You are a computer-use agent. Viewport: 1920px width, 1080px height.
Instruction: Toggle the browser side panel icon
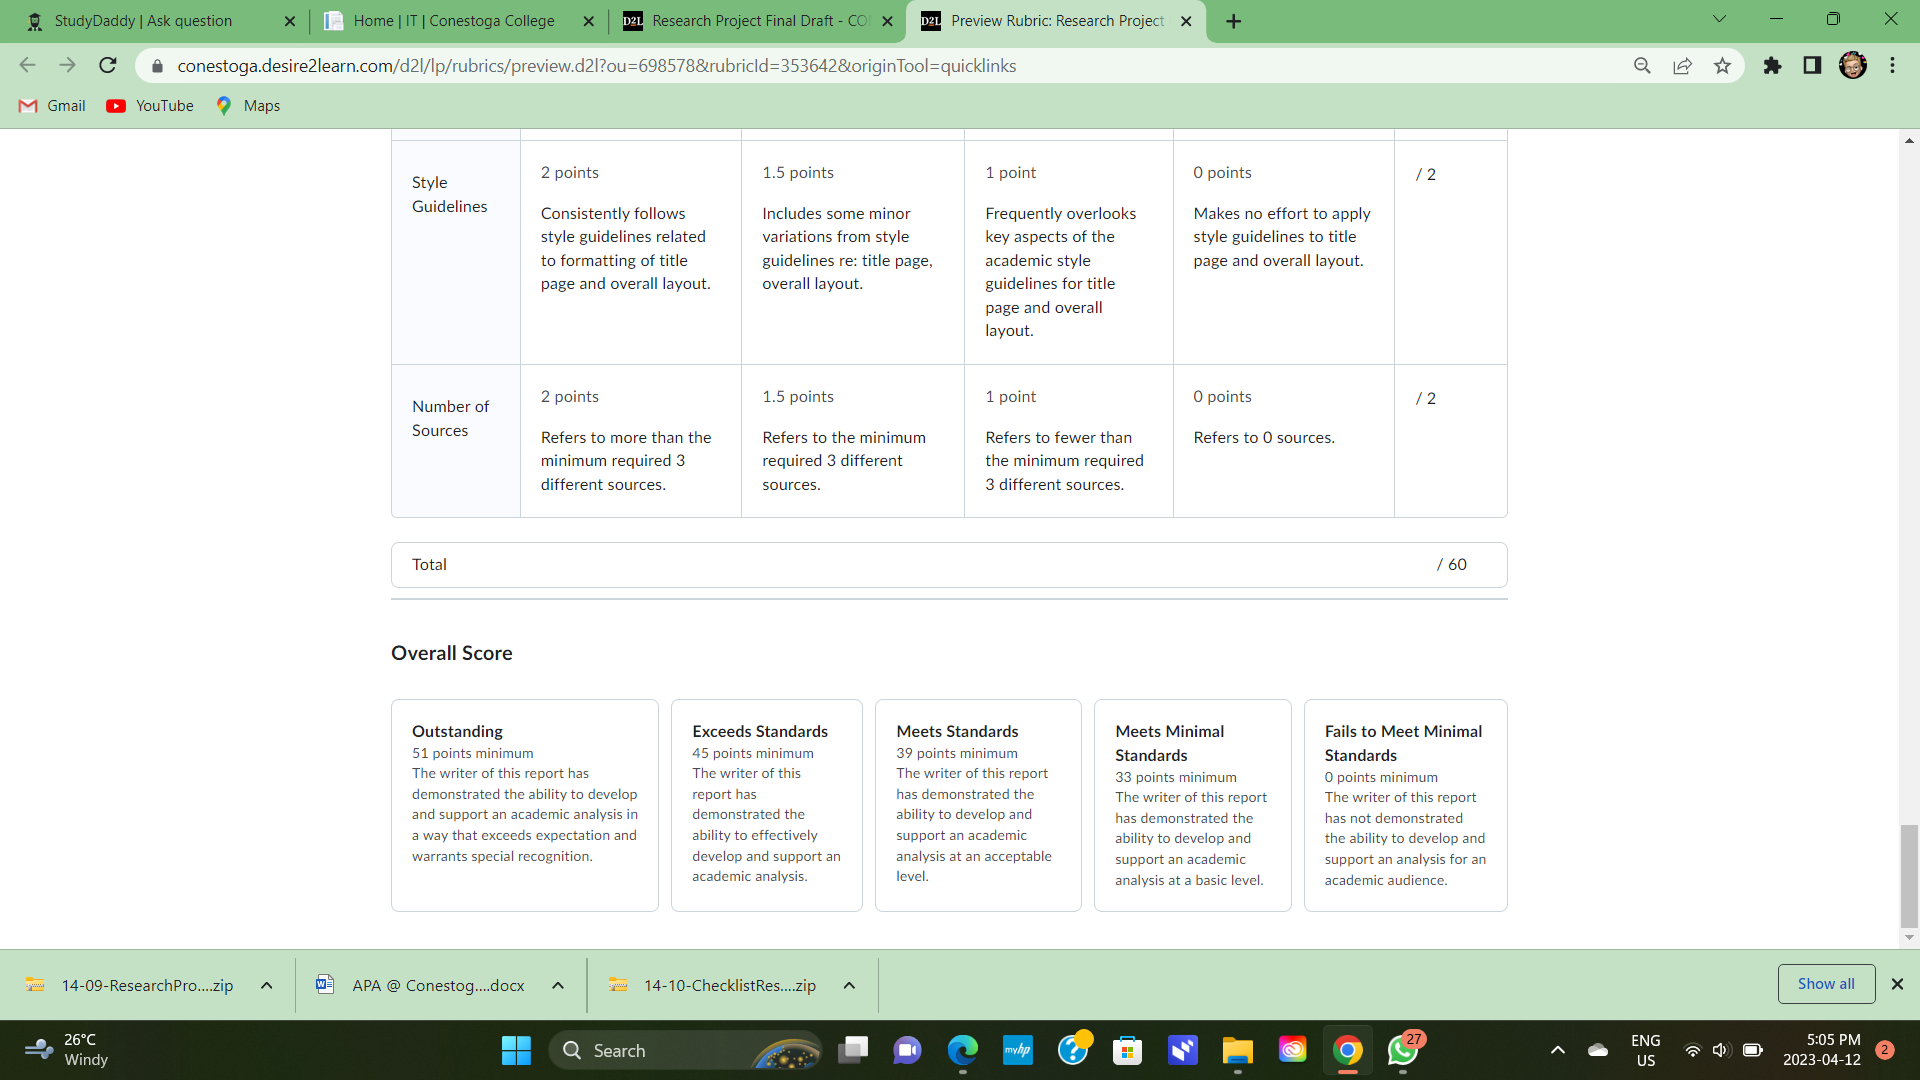tap(1812, 66)
